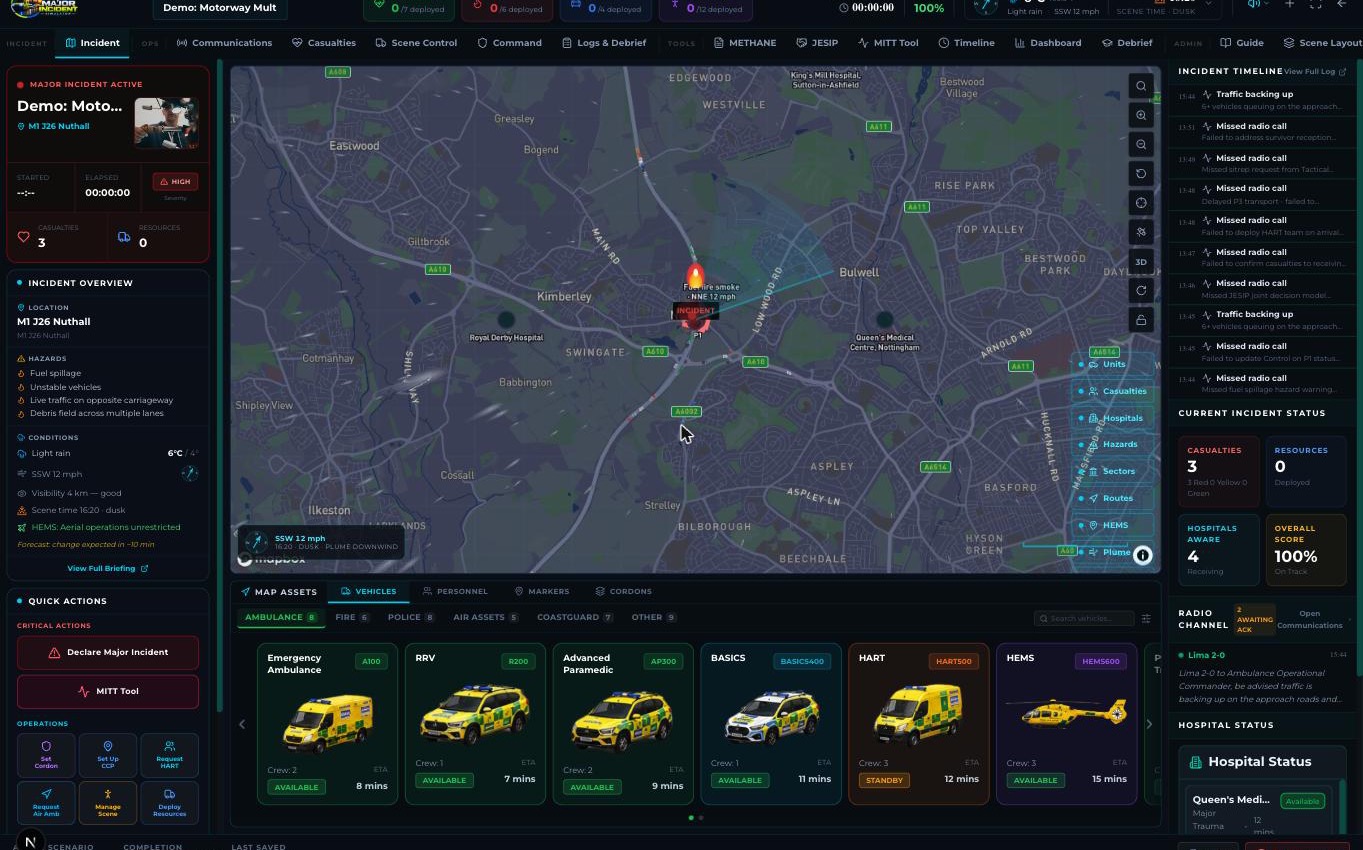1363x850 pixels.
Task: Open the audio volume dropdown
Action: 1258,5
